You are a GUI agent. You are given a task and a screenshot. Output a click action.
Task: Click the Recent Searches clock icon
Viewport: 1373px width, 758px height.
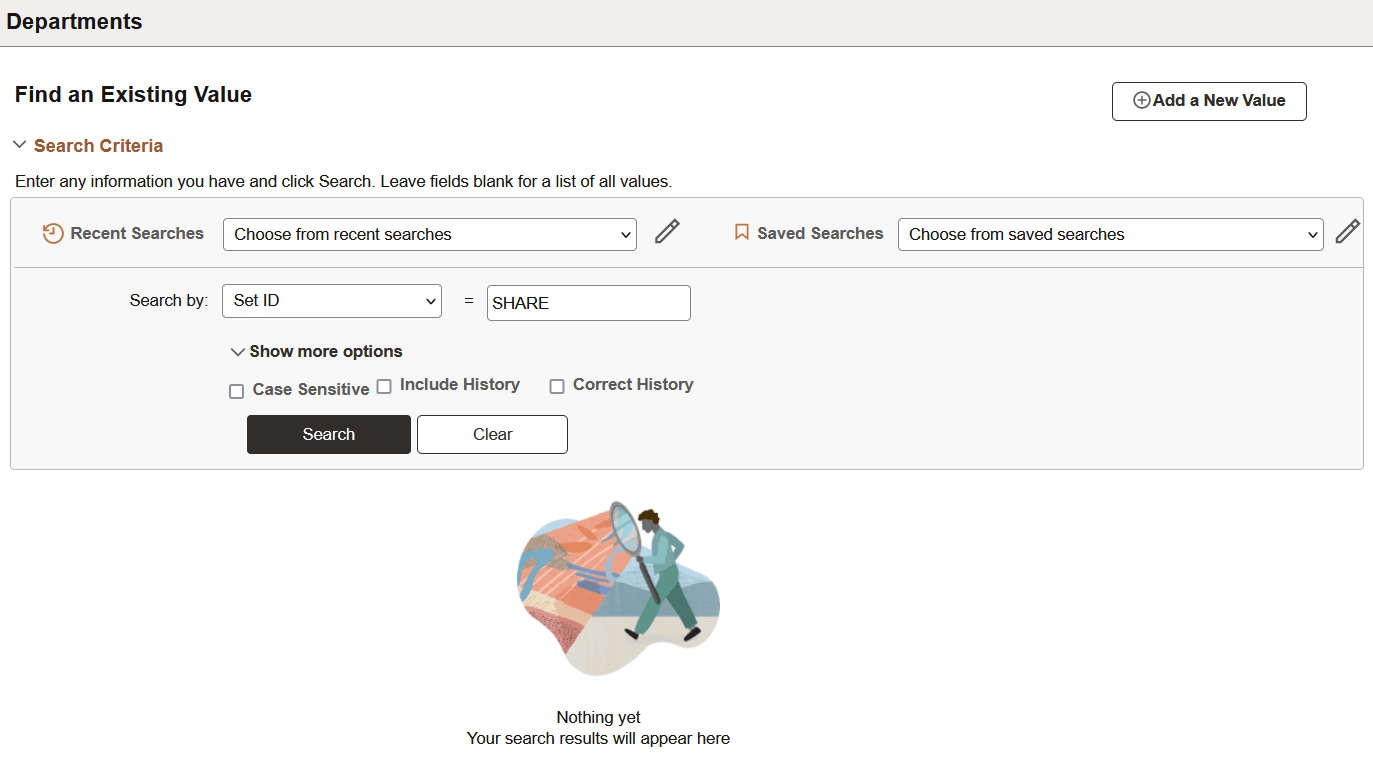click(51, 232)
